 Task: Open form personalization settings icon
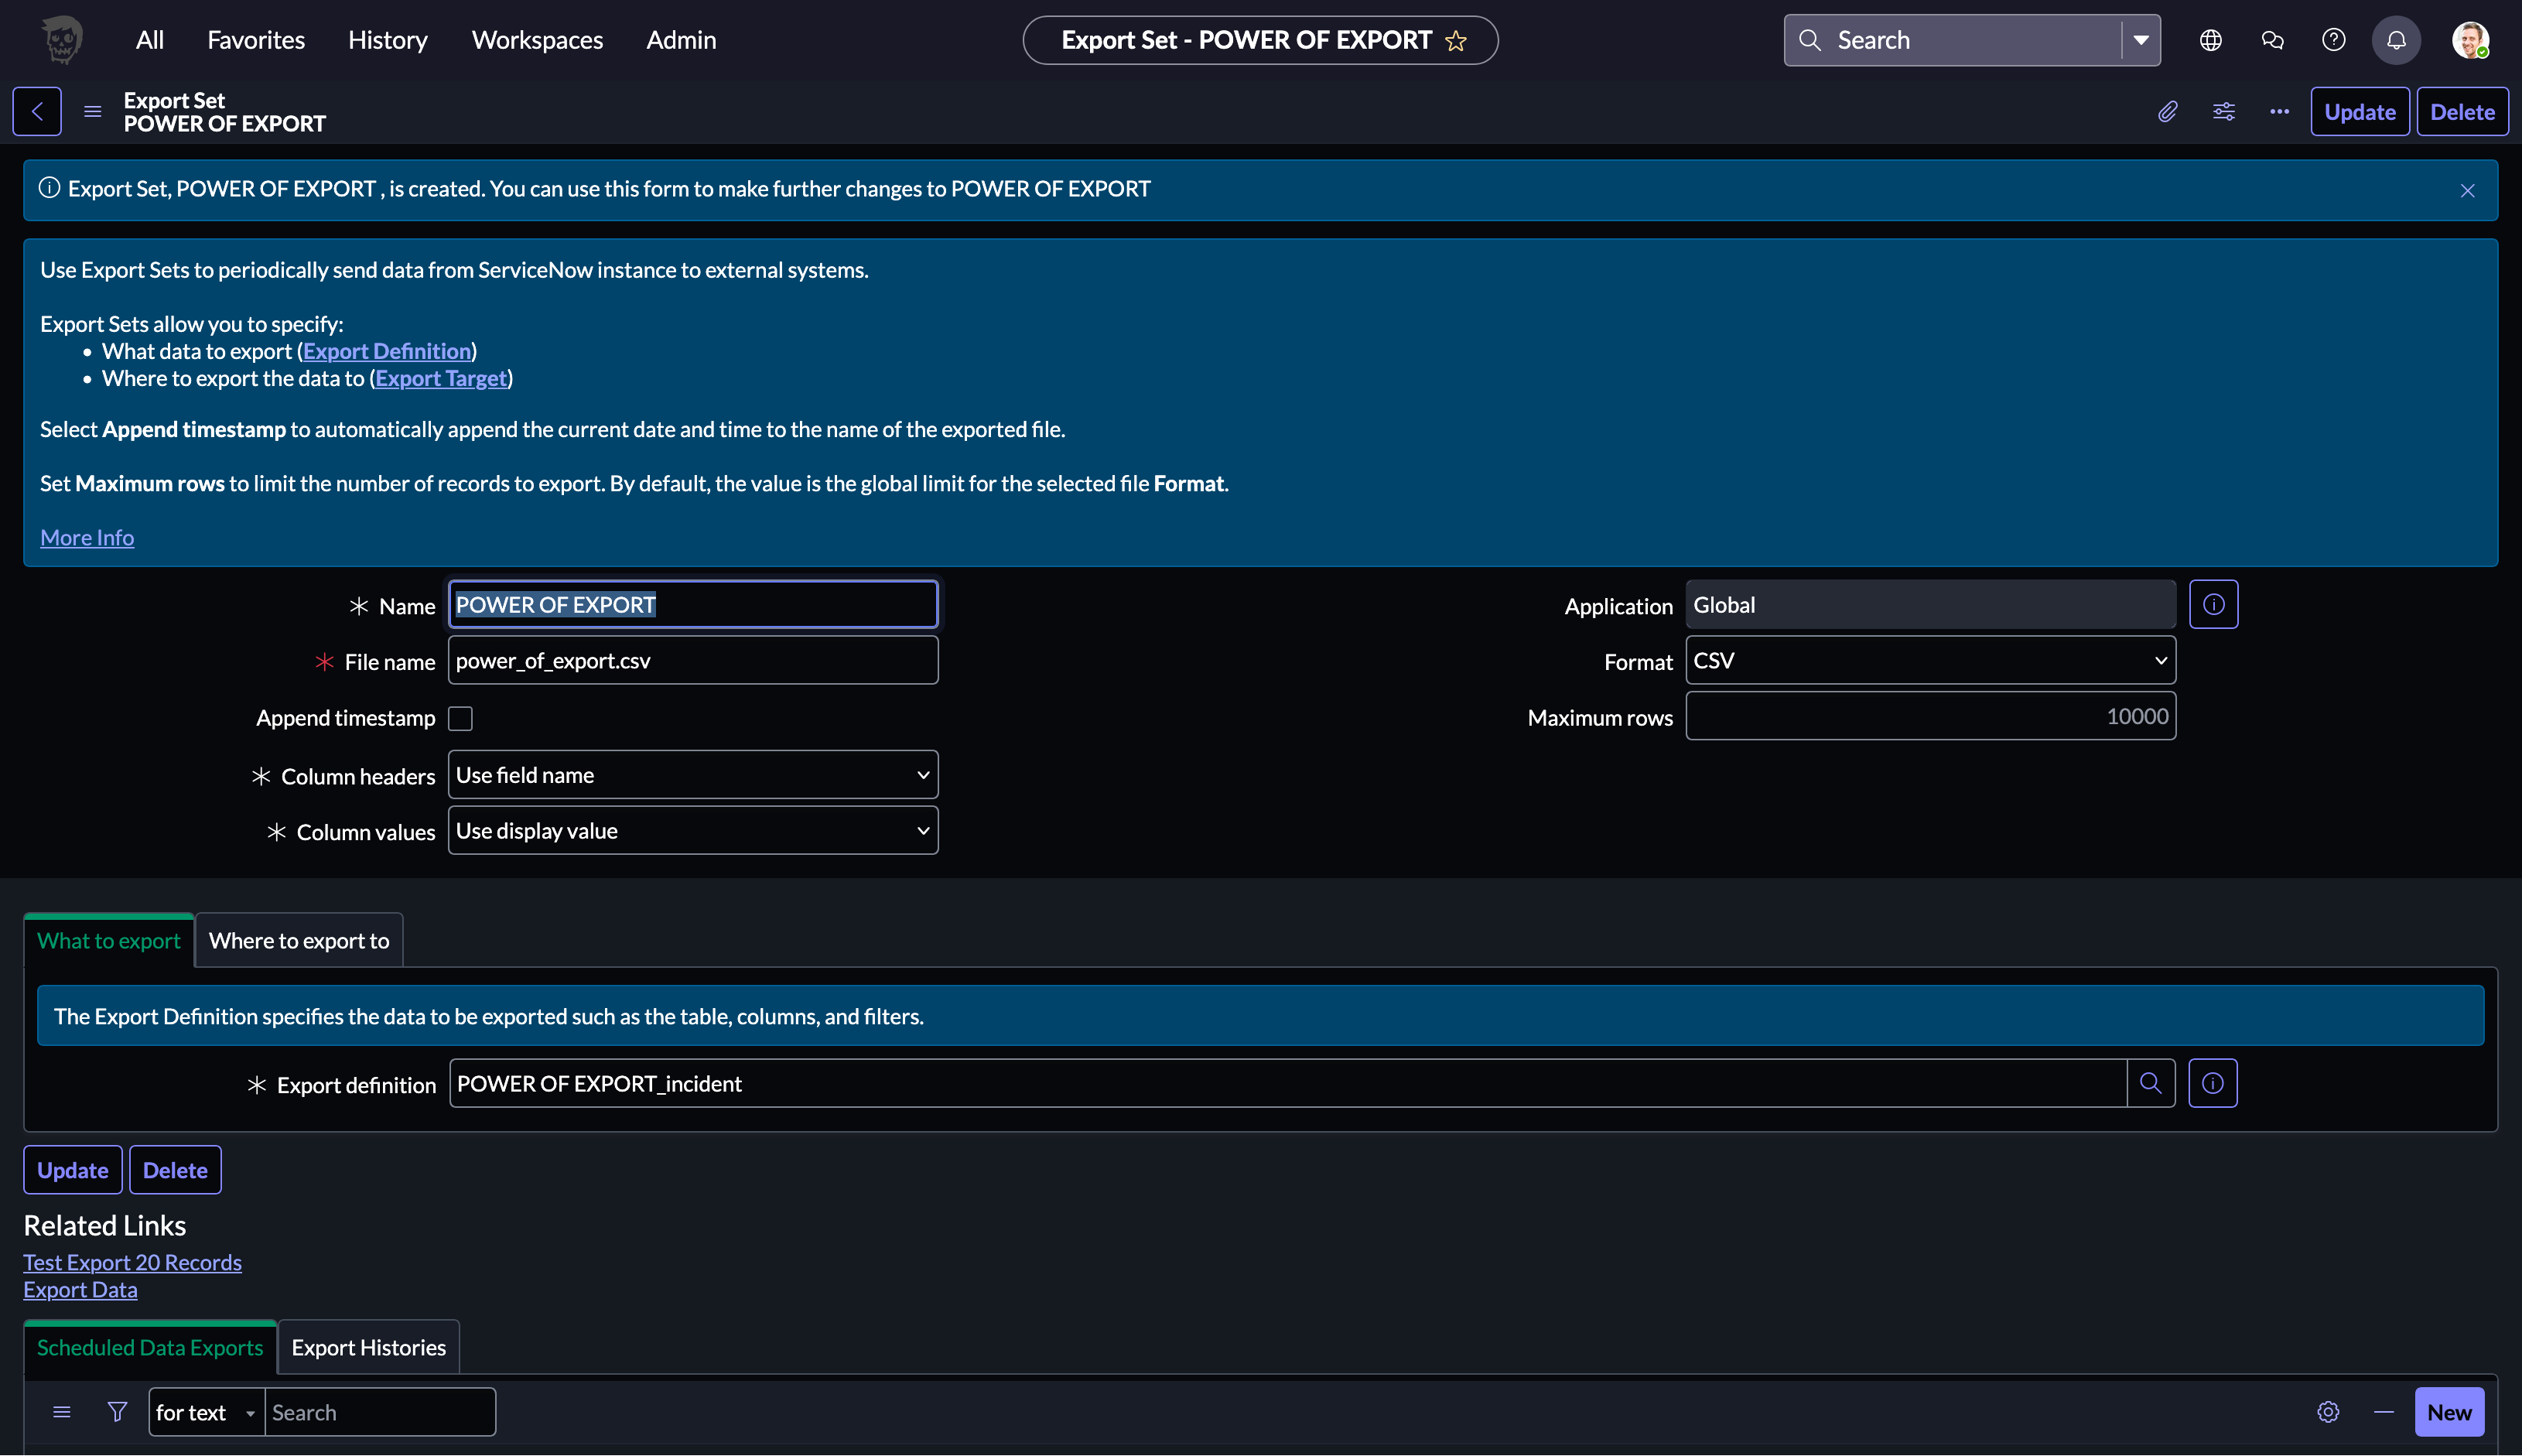click(2223, 112)
